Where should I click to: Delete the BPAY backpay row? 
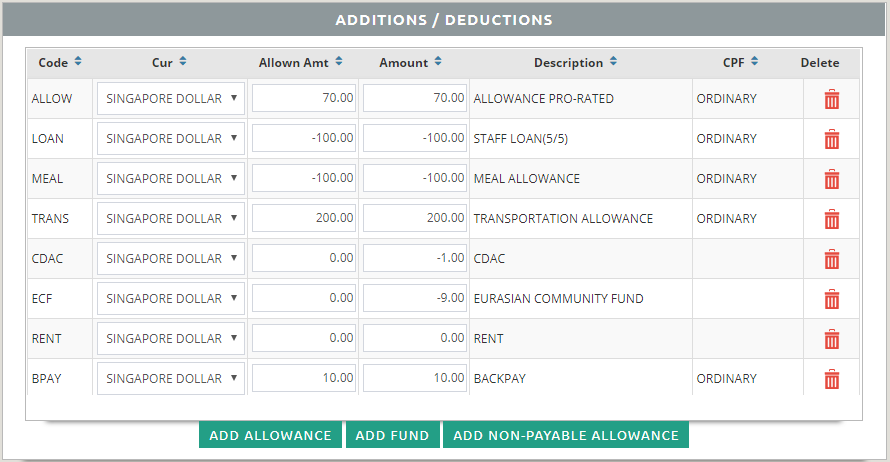[x=831, y=379]
